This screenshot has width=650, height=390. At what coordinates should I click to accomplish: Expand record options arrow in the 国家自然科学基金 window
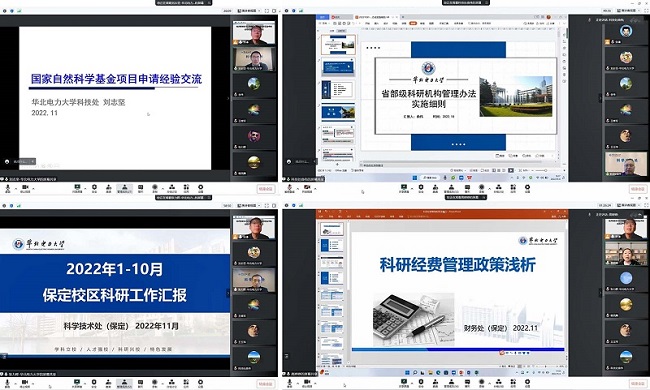(163, 188)
